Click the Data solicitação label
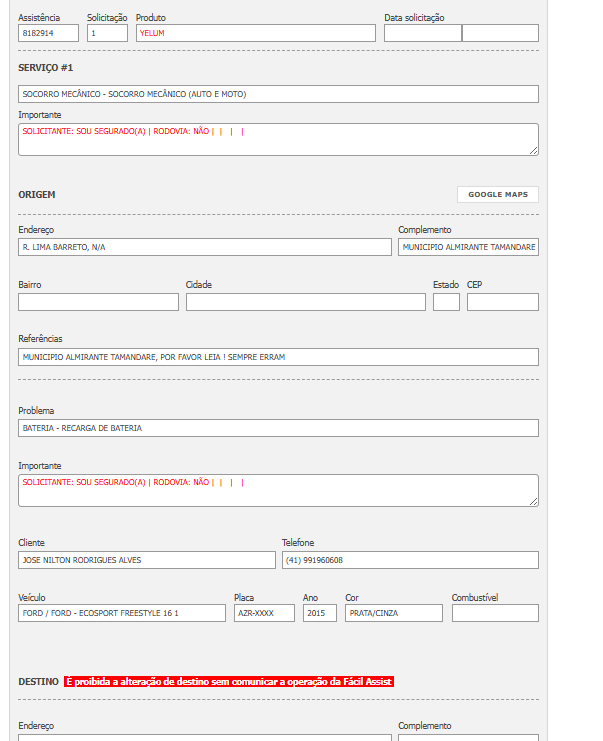 (x=414, y=17)
